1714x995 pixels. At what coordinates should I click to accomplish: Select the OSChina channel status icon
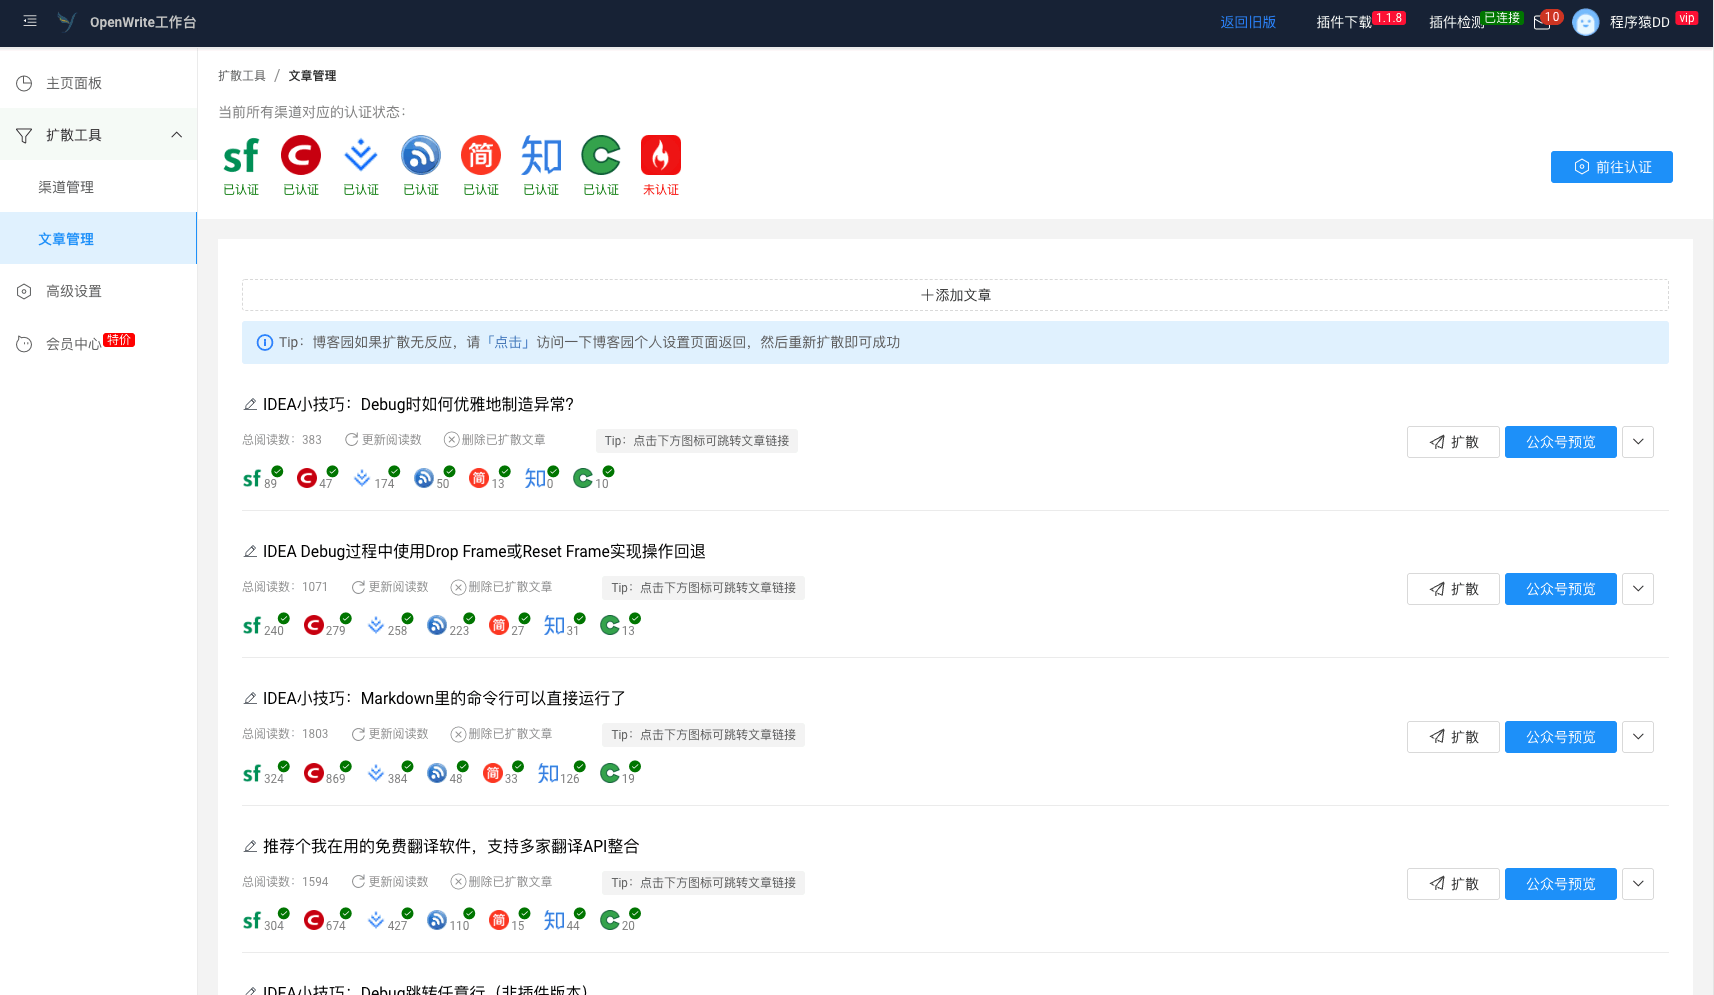pos(601,155)
